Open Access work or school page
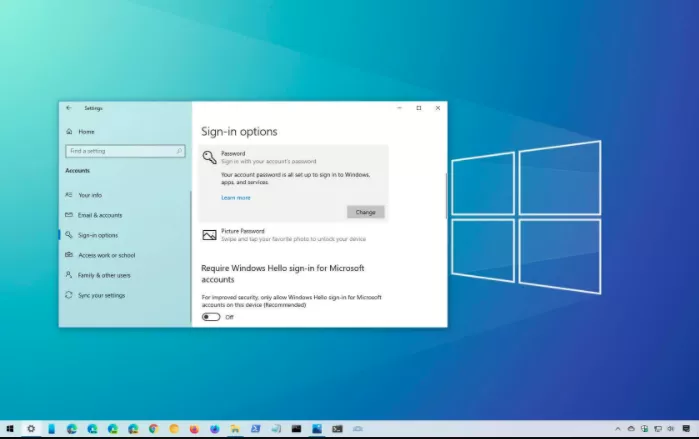The image size is (699, 439). pyautogui.click(x=100, y=255)
